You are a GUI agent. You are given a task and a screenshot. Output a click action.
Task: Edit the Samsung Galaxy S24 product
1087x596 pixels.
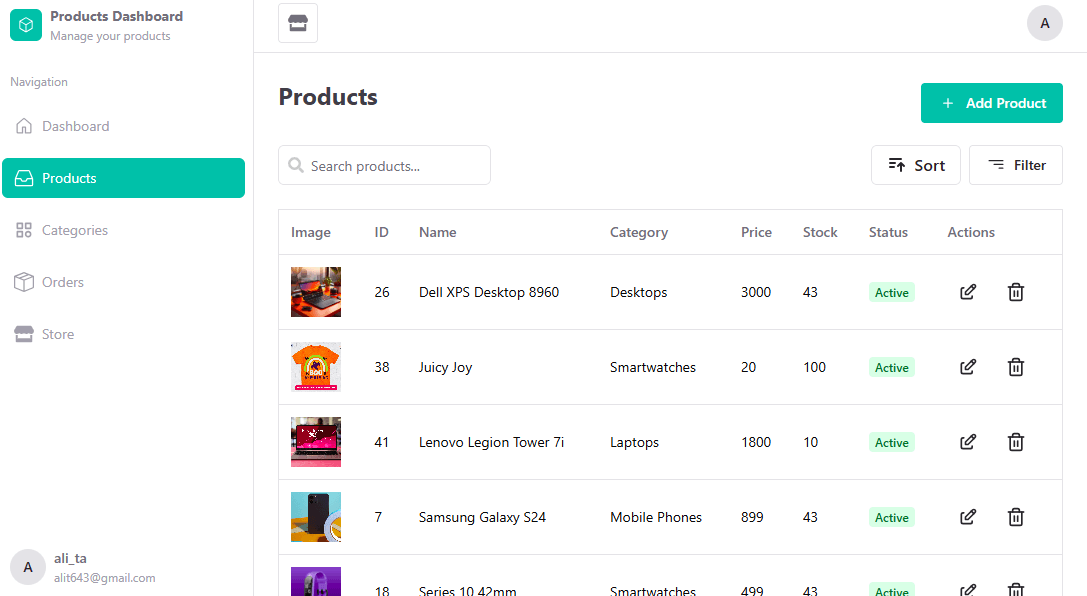[x=968, y=516]
